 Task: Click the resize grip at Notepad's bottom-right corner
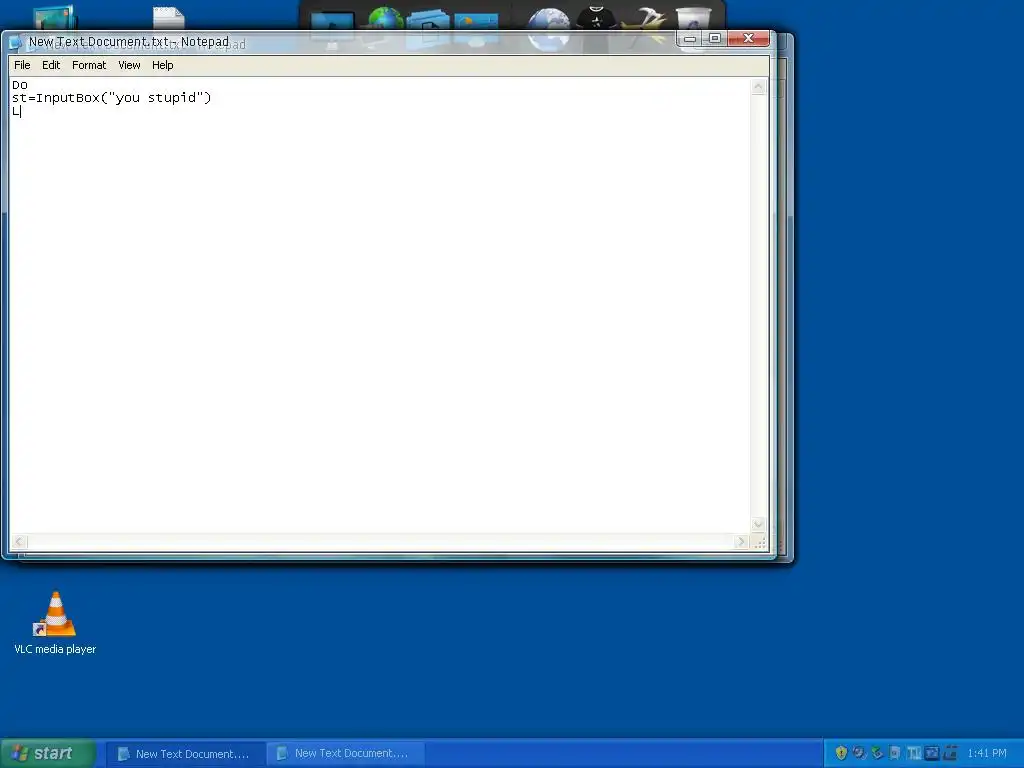[760, 542]
